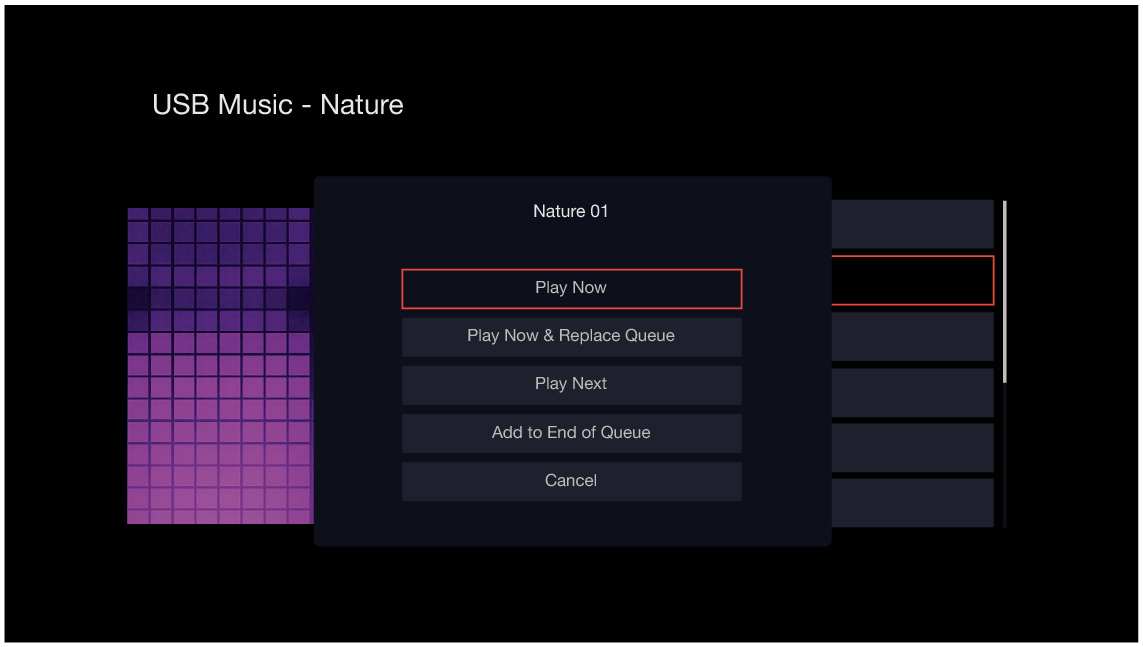This screenshot has height=647, width=1143.
Task: Cancel the Nature 01 playback dialog
Action: pyautogui.click(x=571, y=480)
